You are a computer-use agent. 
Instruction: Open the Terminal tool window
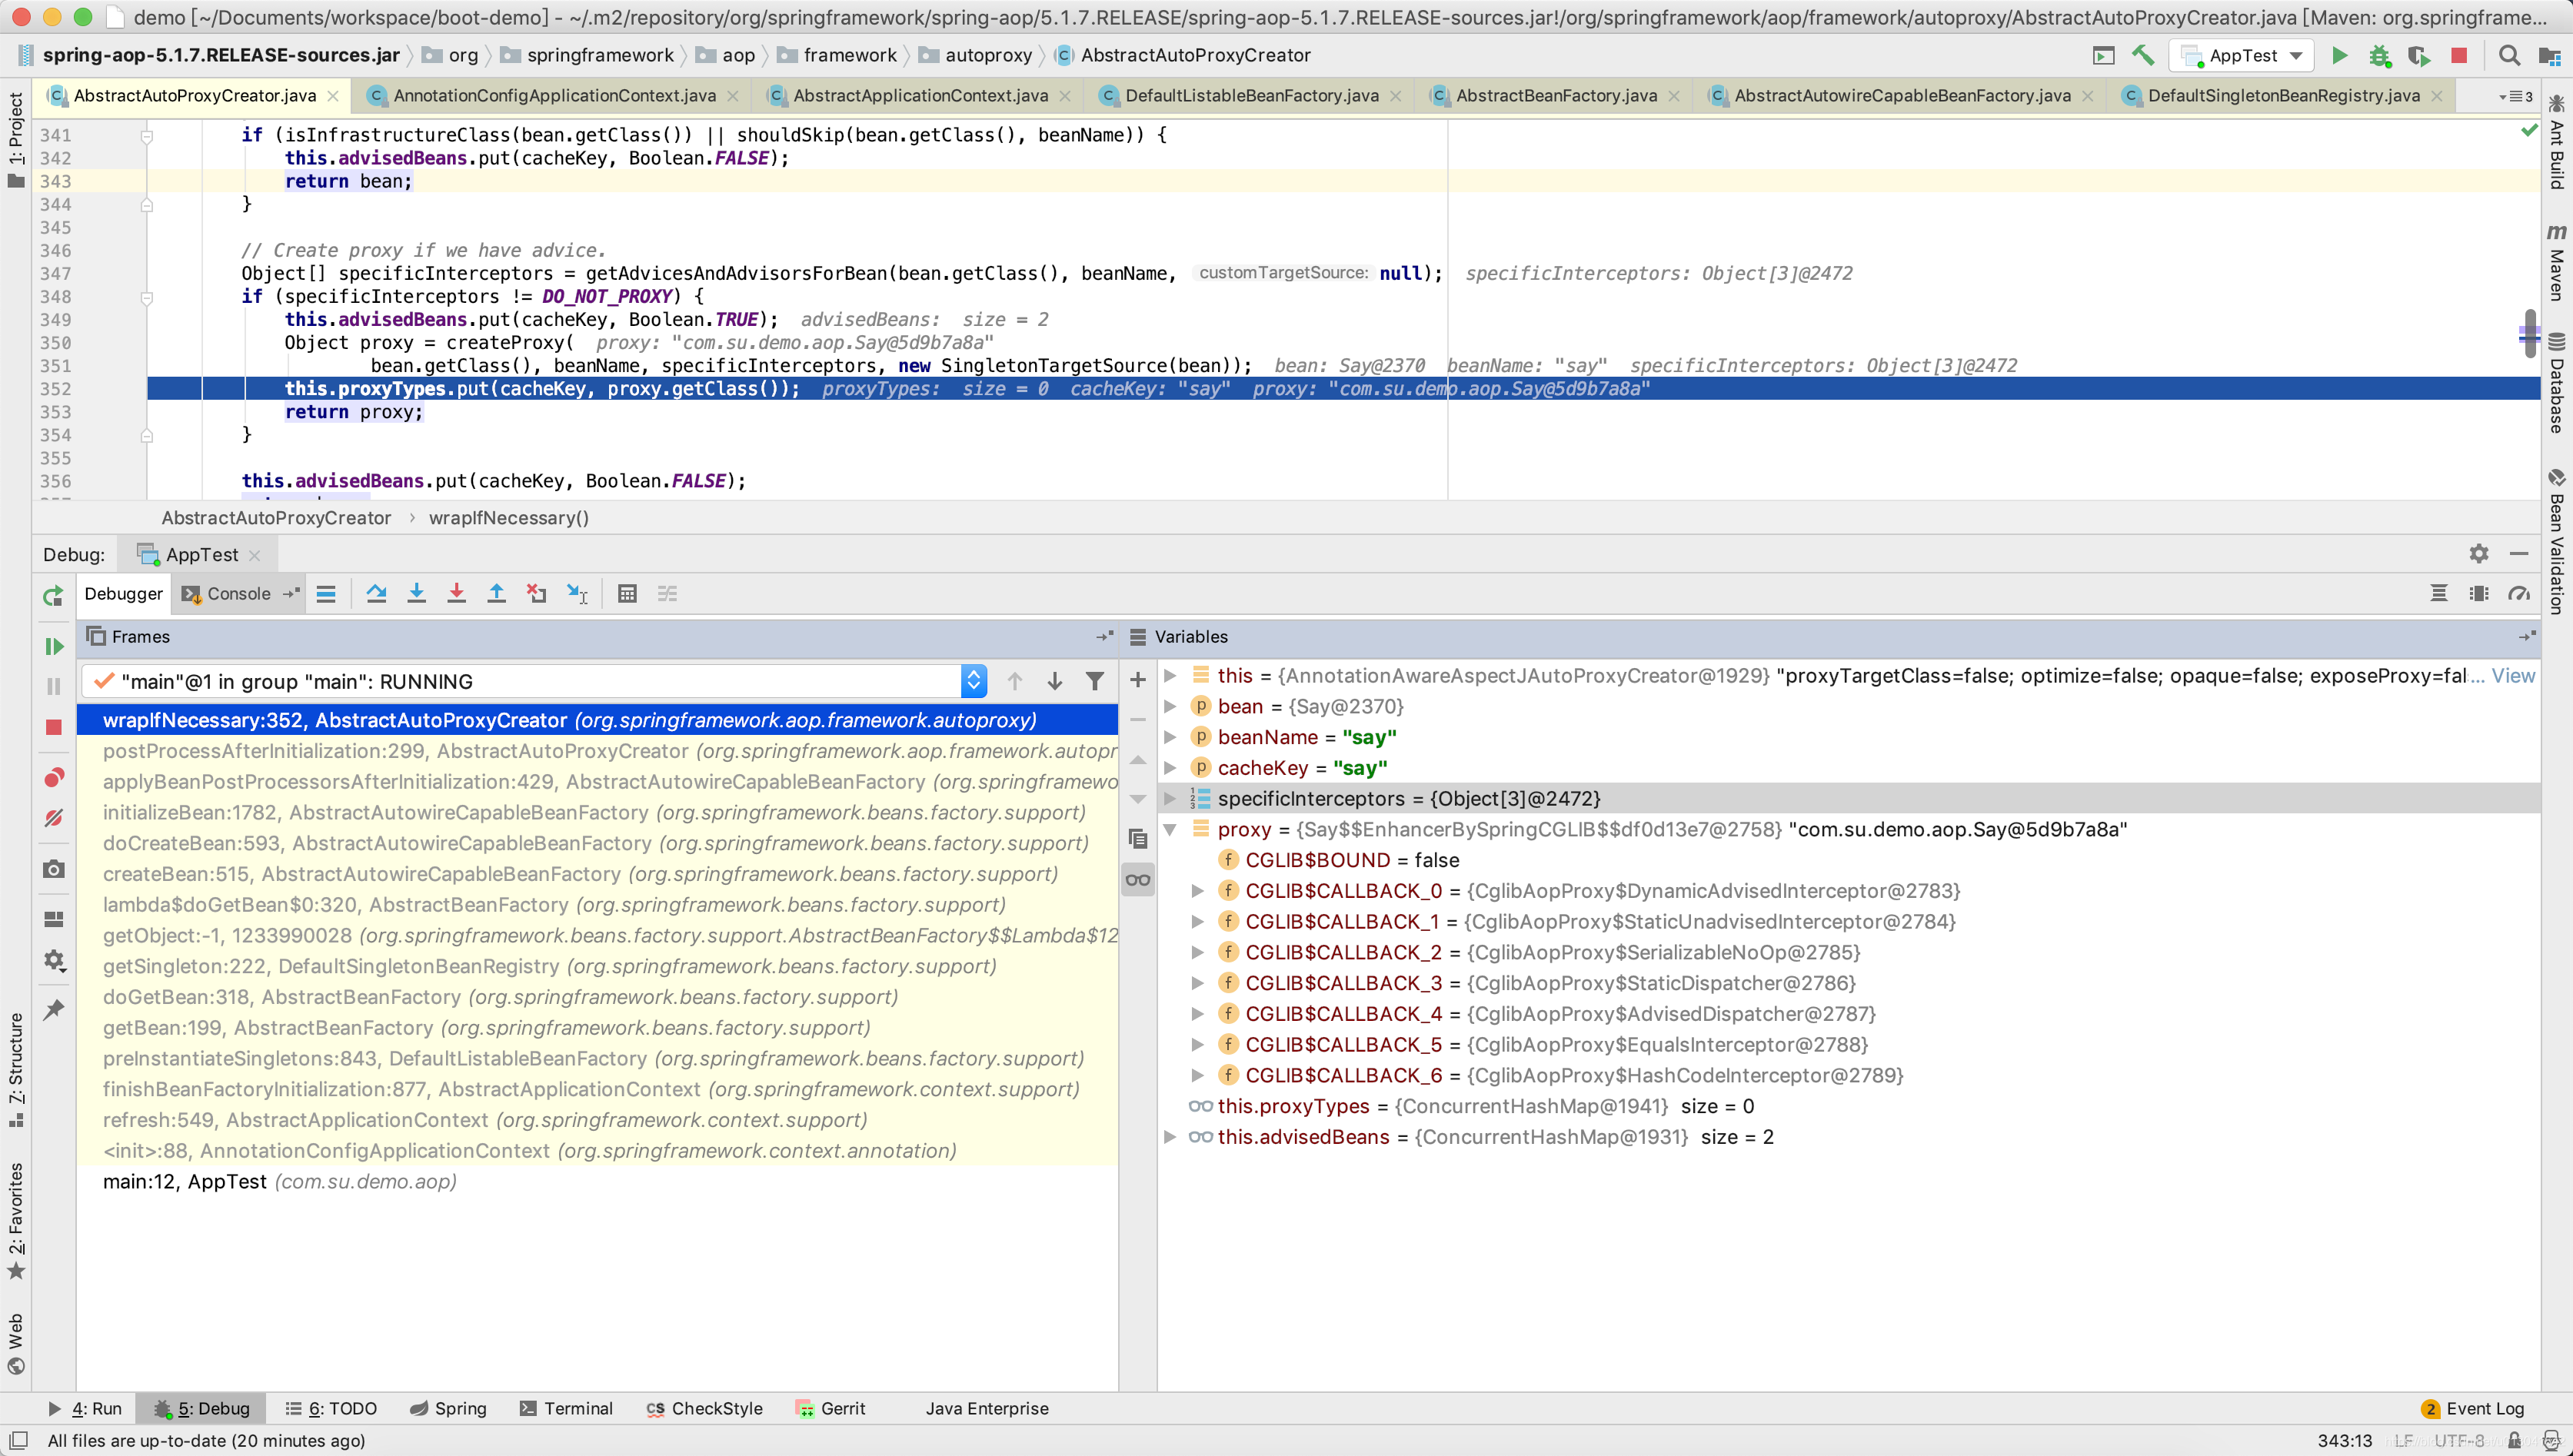567,1409
